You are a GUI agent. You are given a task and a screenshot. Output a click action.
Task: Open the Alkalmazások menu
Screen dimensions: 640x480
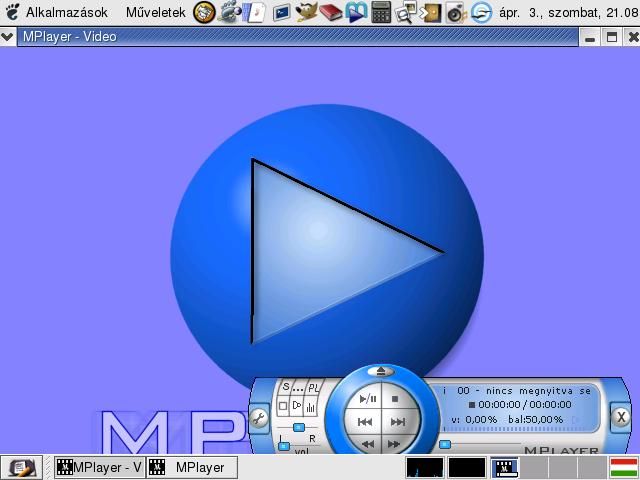tap(67, 12)
